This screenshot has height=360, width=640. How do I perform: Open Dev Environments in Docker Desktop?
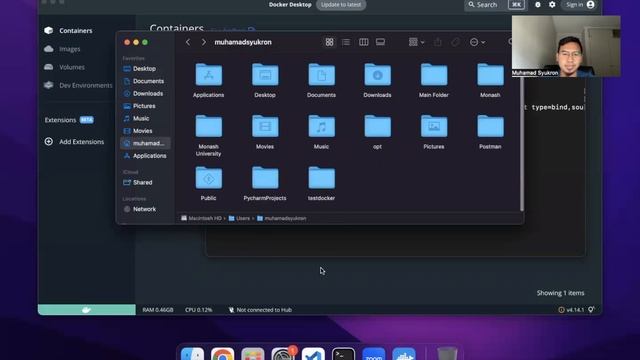pos(78,85)
